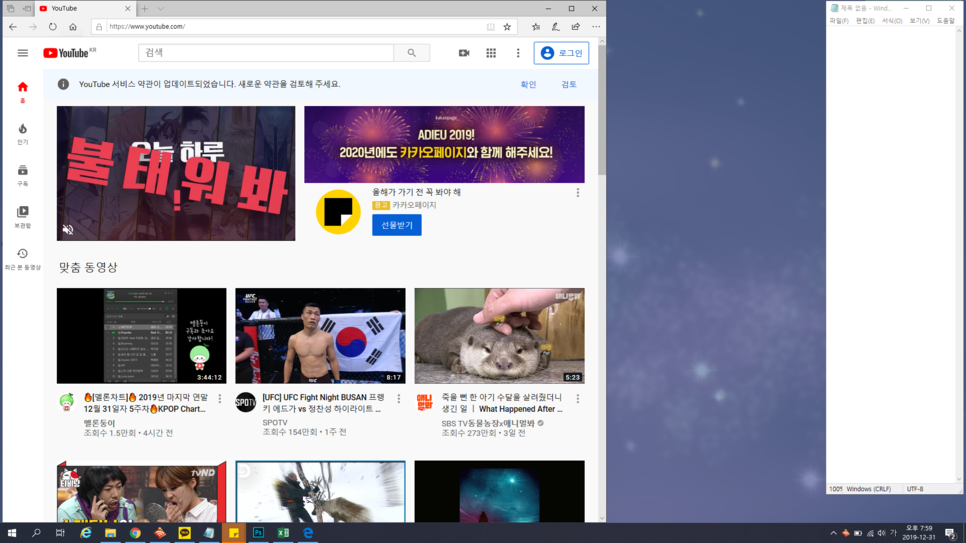Open the video camera upload icon
This screenshot has width=966, height=543.
pos(464,53)
